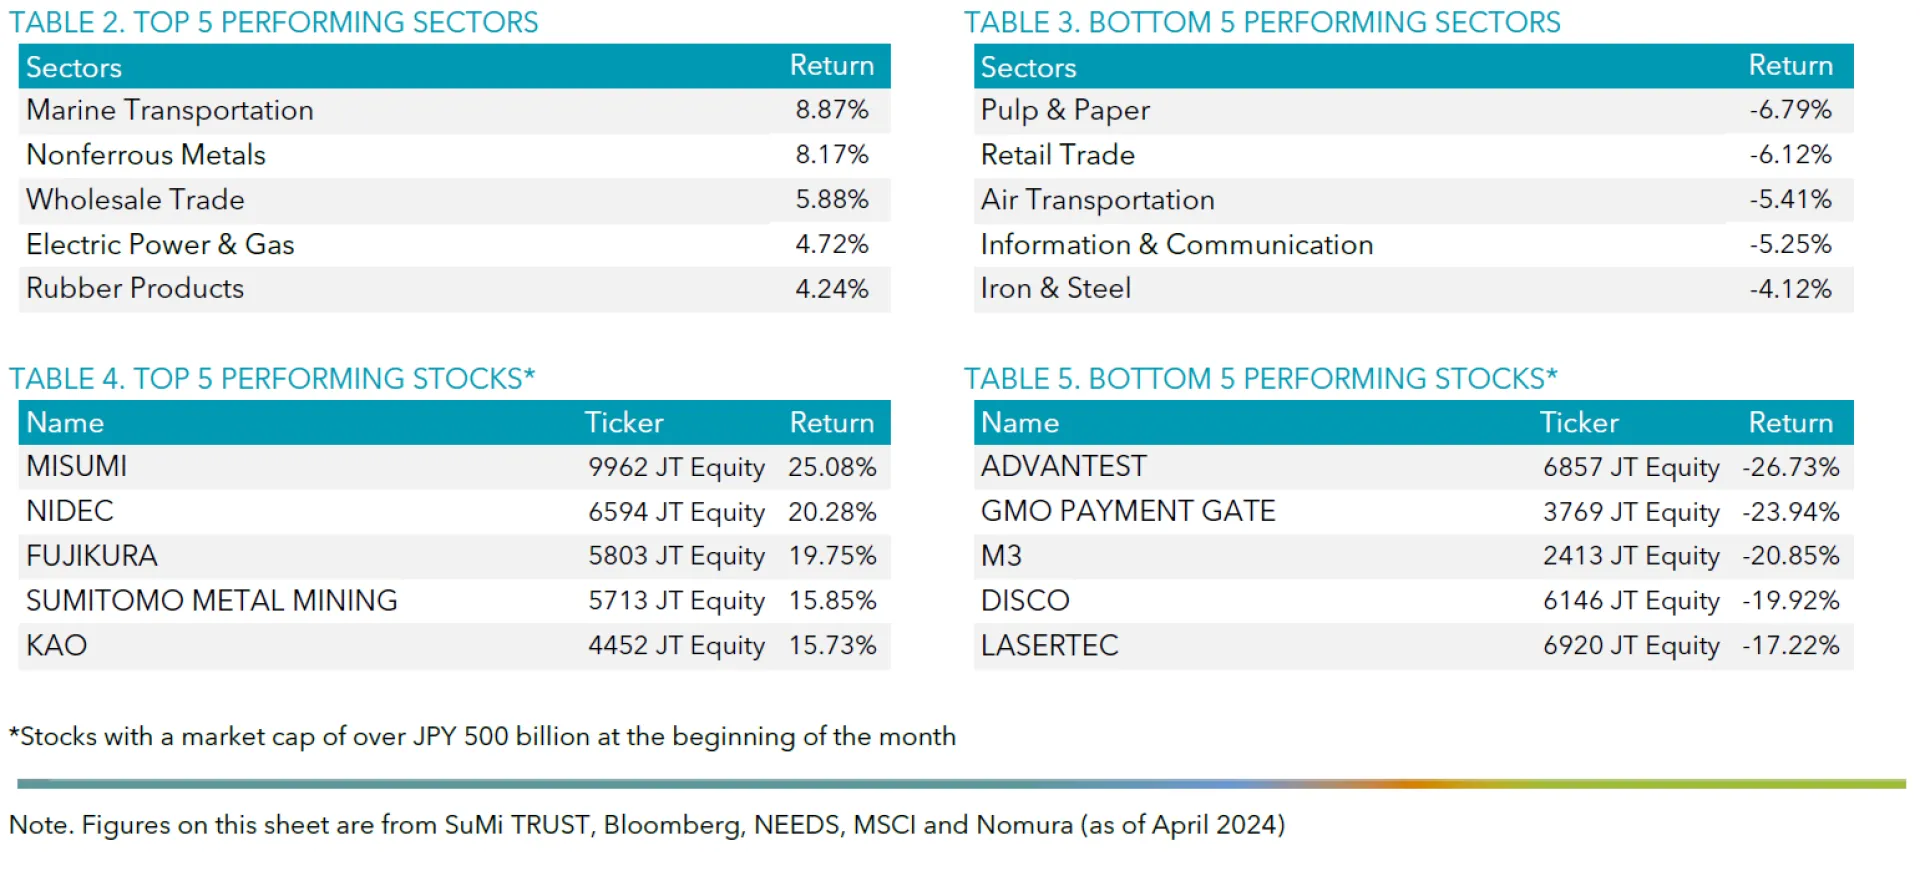
Task: Click the Air Transportation -5.41% return value
Action: click(x=1790, y=200)
